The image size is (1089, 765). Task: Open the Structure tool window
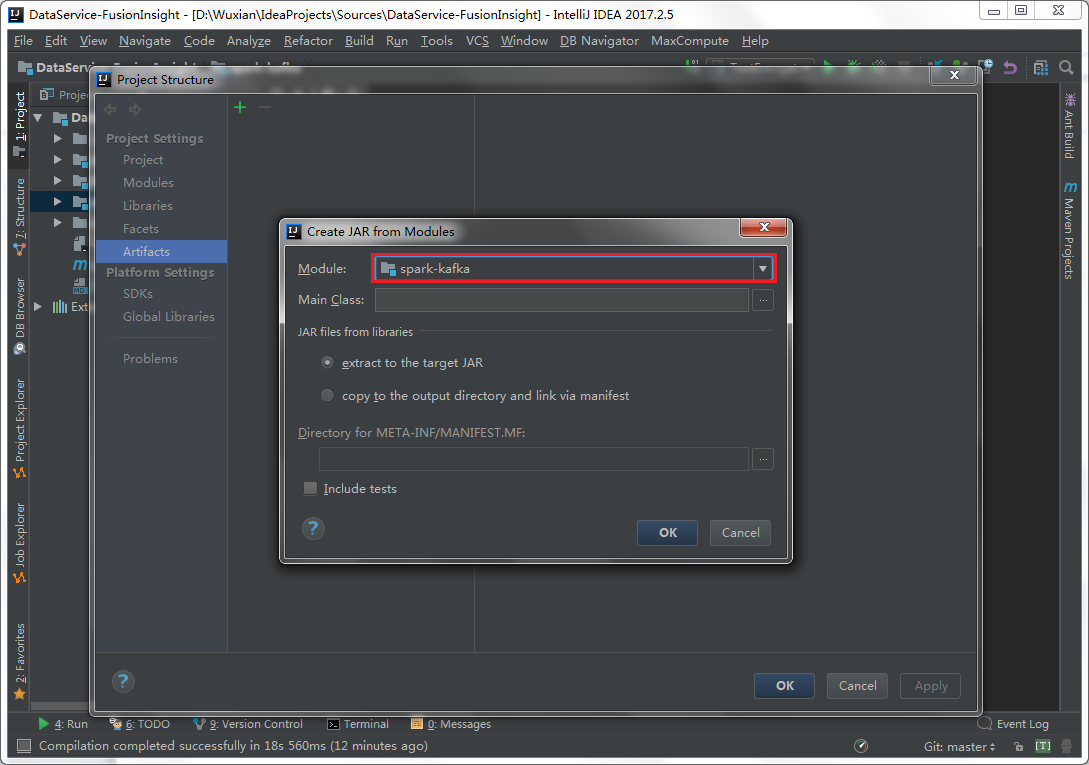pos(19,217)
